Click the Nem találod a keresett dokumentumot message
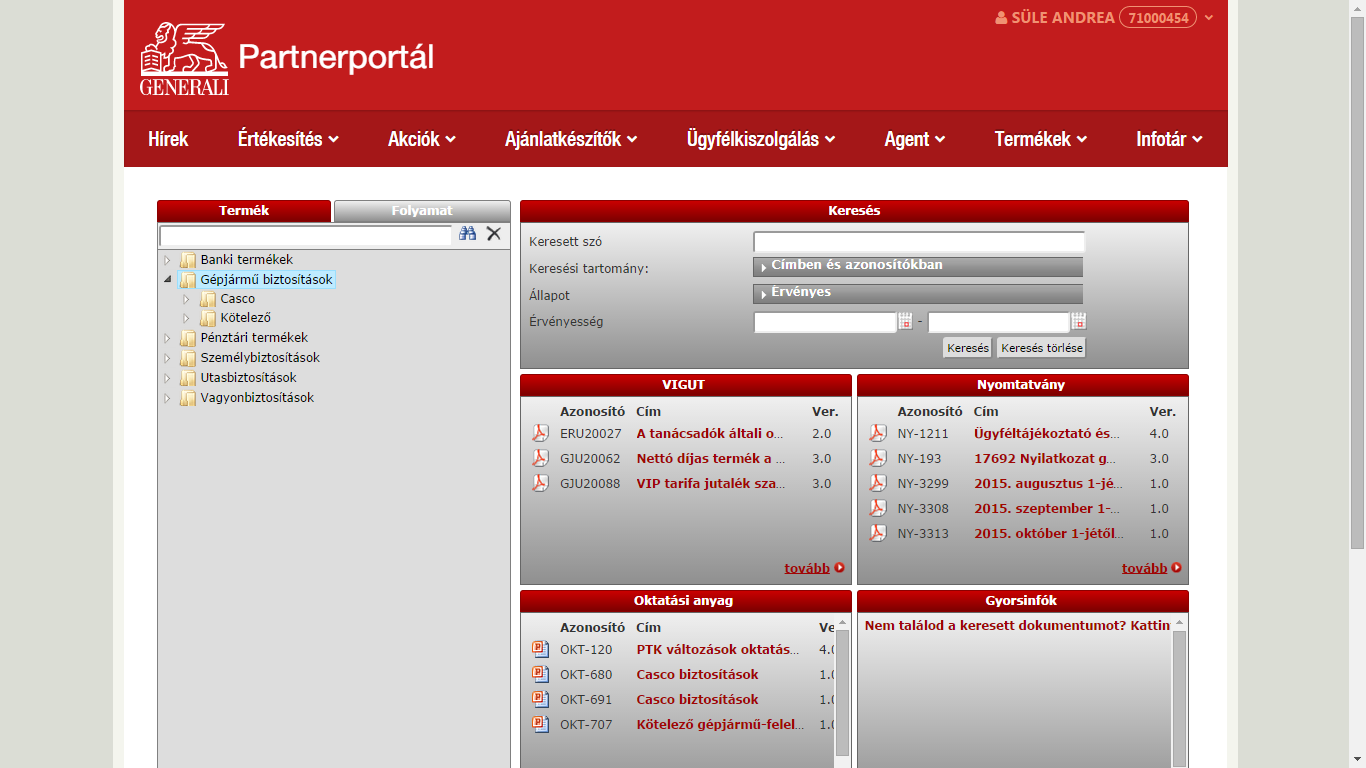 [1017, 625]
